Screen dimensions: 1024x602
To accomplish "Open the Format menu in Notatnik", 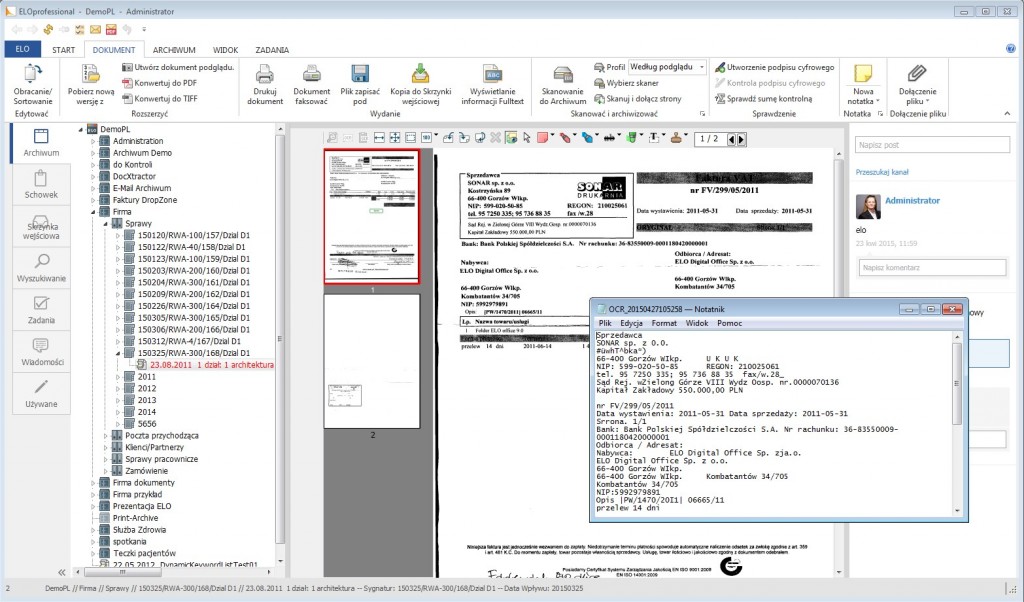I will coord(664,323).
